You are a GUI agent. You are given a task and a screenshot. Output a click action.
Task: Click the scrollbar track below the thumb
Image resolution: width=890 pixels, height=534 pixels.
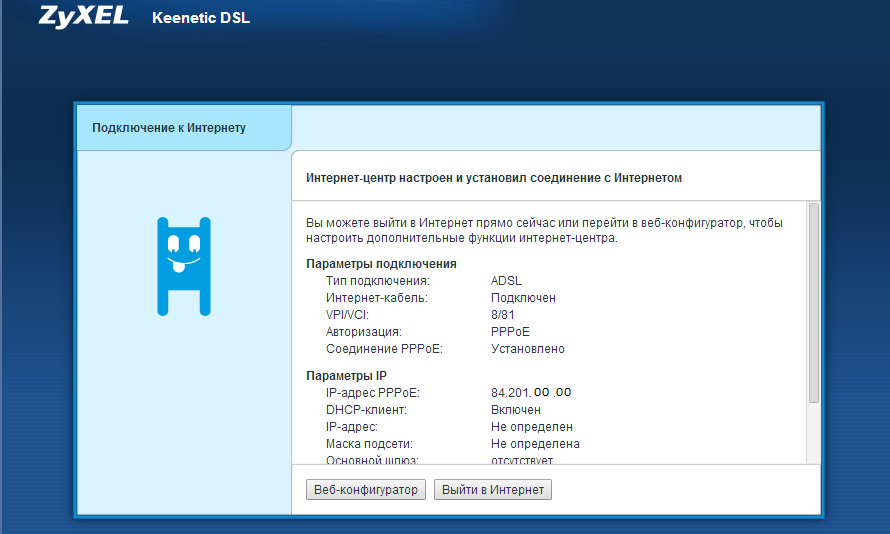(x=813, y=435)
